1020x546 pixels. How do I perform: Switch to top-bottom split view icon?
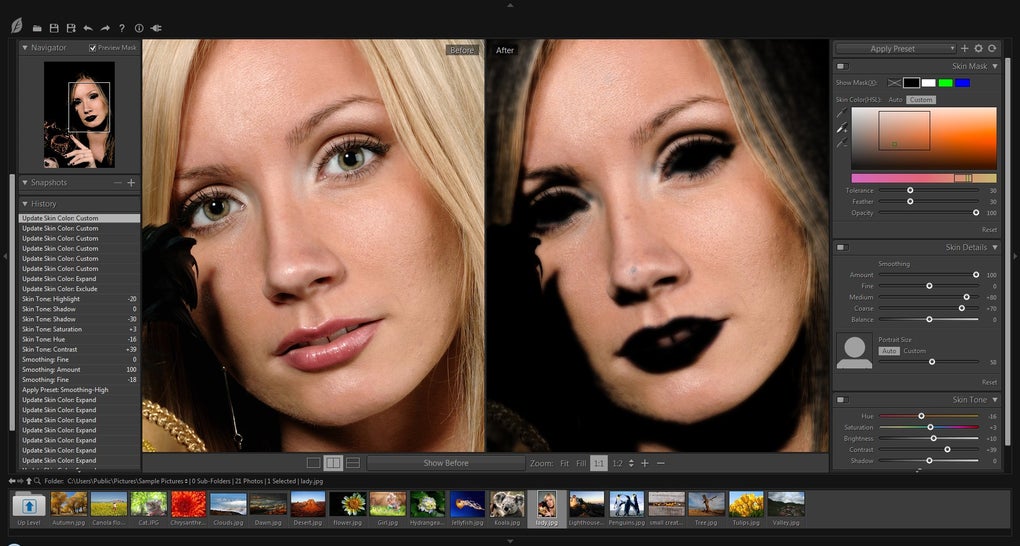point(353,463)
